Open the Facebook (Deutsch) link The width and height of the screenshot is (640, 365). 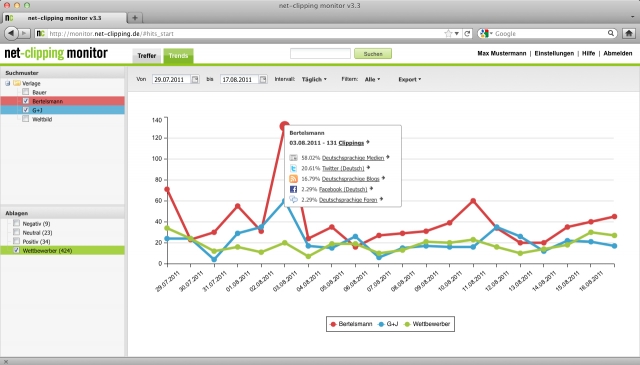tap(343, 189)
